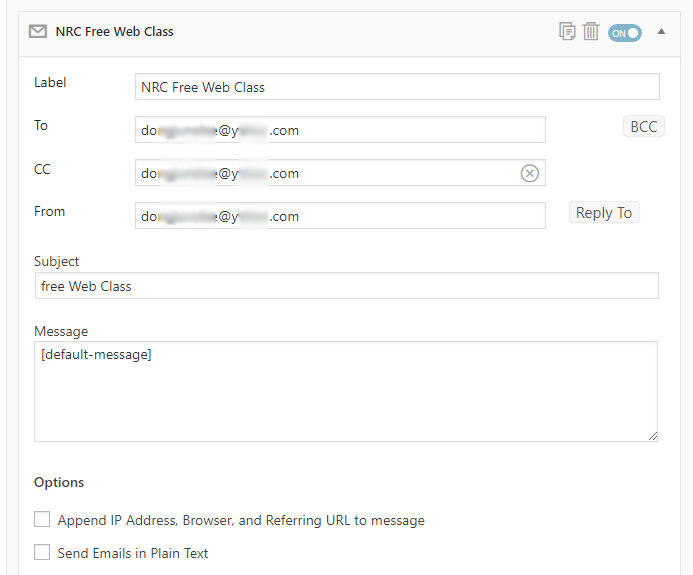Click the NRC Free Web Class header title
The width and height of the screenshot is (693, 575).
coord(114,32)
